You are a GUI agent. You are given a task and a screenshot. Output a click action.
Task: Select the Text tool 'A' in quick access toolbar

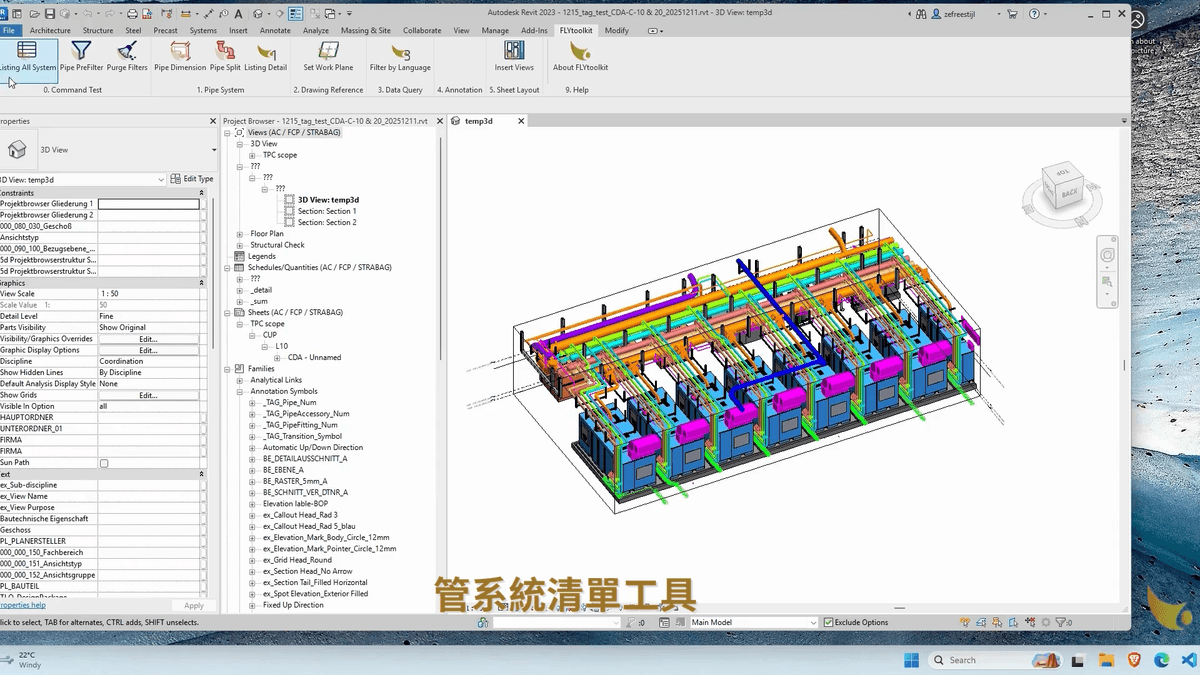click(237, 14)
